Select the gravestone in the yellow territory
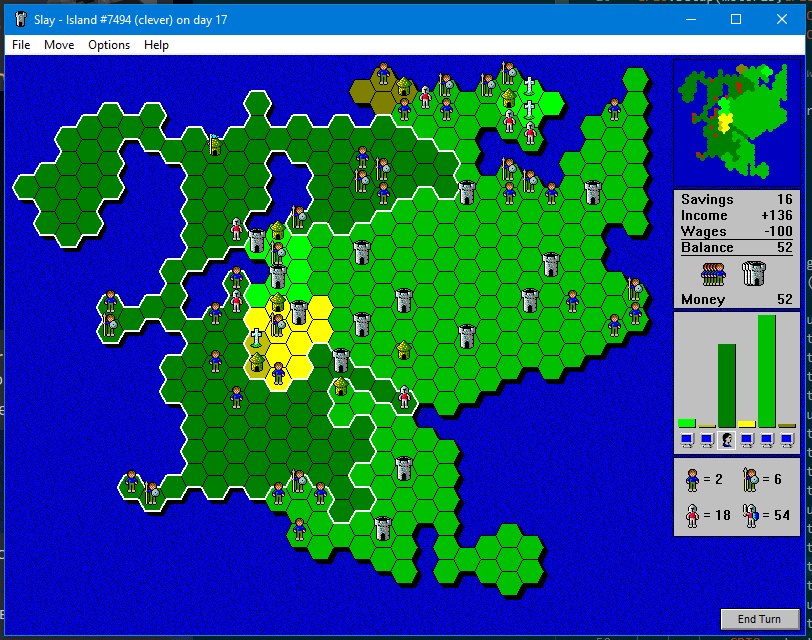Viewport: 812px width, 640px height. (256, 337)
